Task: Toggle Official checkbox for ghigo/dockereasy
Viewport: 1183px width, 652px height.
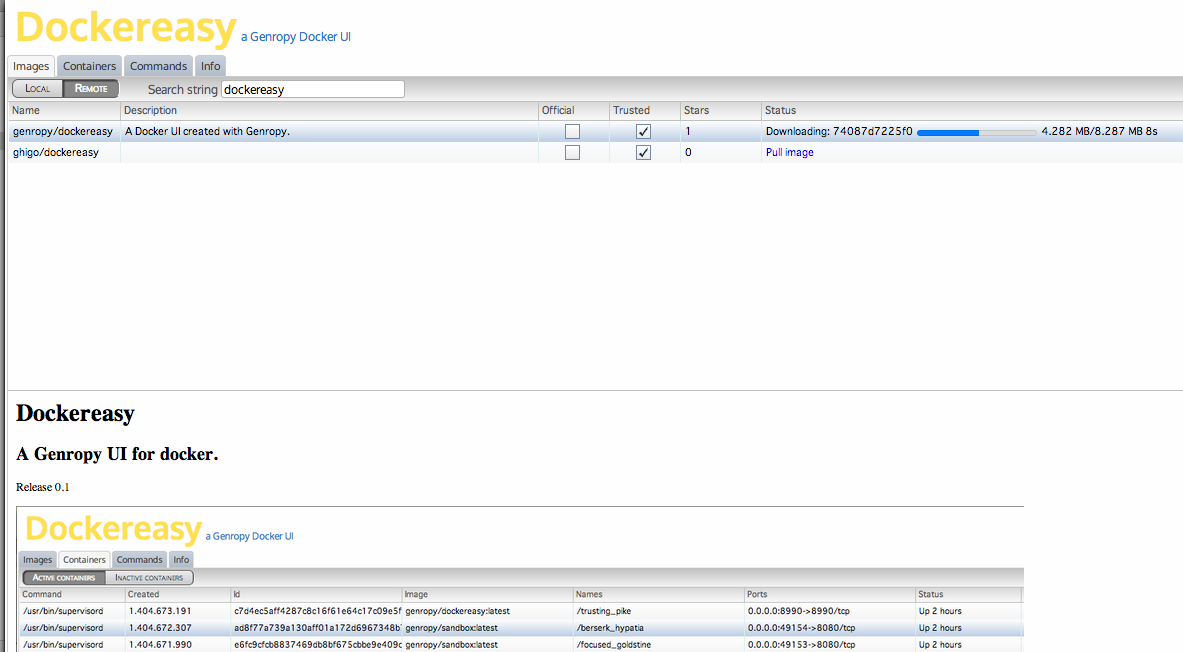Action: coord(573,152)
